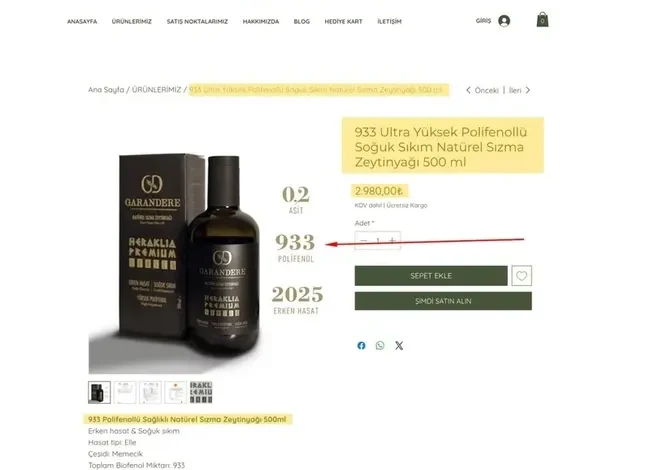Go to next product with İleri arrow

[519, 90]
